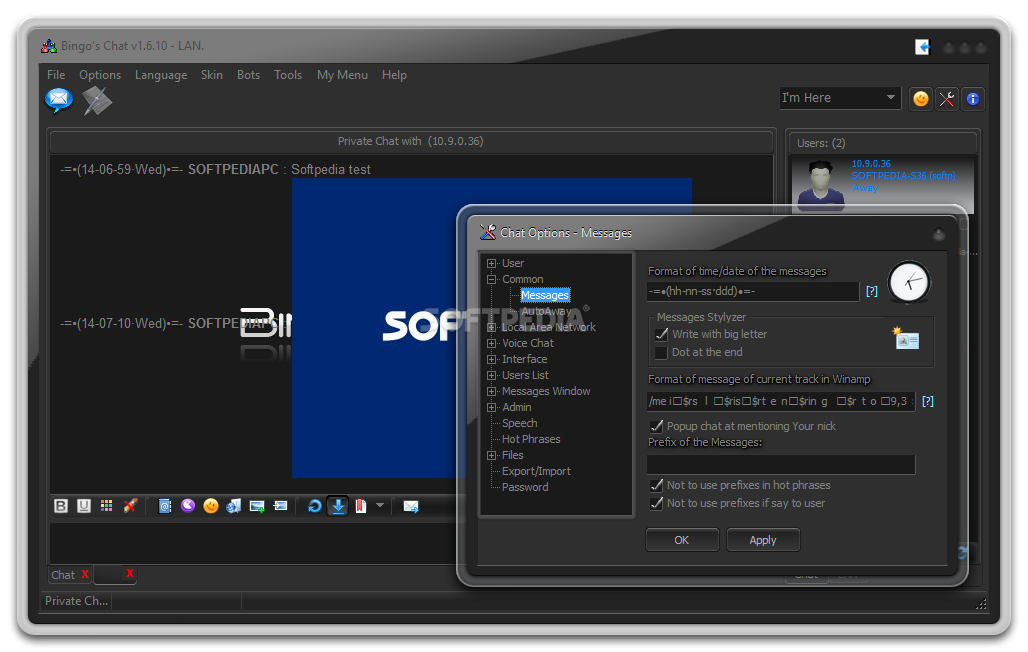This screenshot has height=652, width=1028.
Task: Click the analog clock icon in Chat Options
Action: (x=909, y=282)
